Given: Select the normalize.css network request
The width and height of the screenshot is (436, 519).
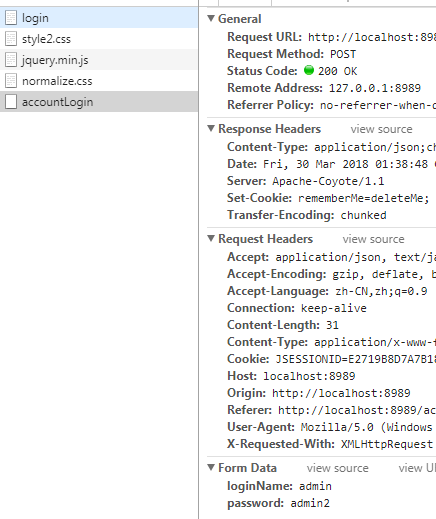Looking at the screenshot, I should tap(99, 81).
